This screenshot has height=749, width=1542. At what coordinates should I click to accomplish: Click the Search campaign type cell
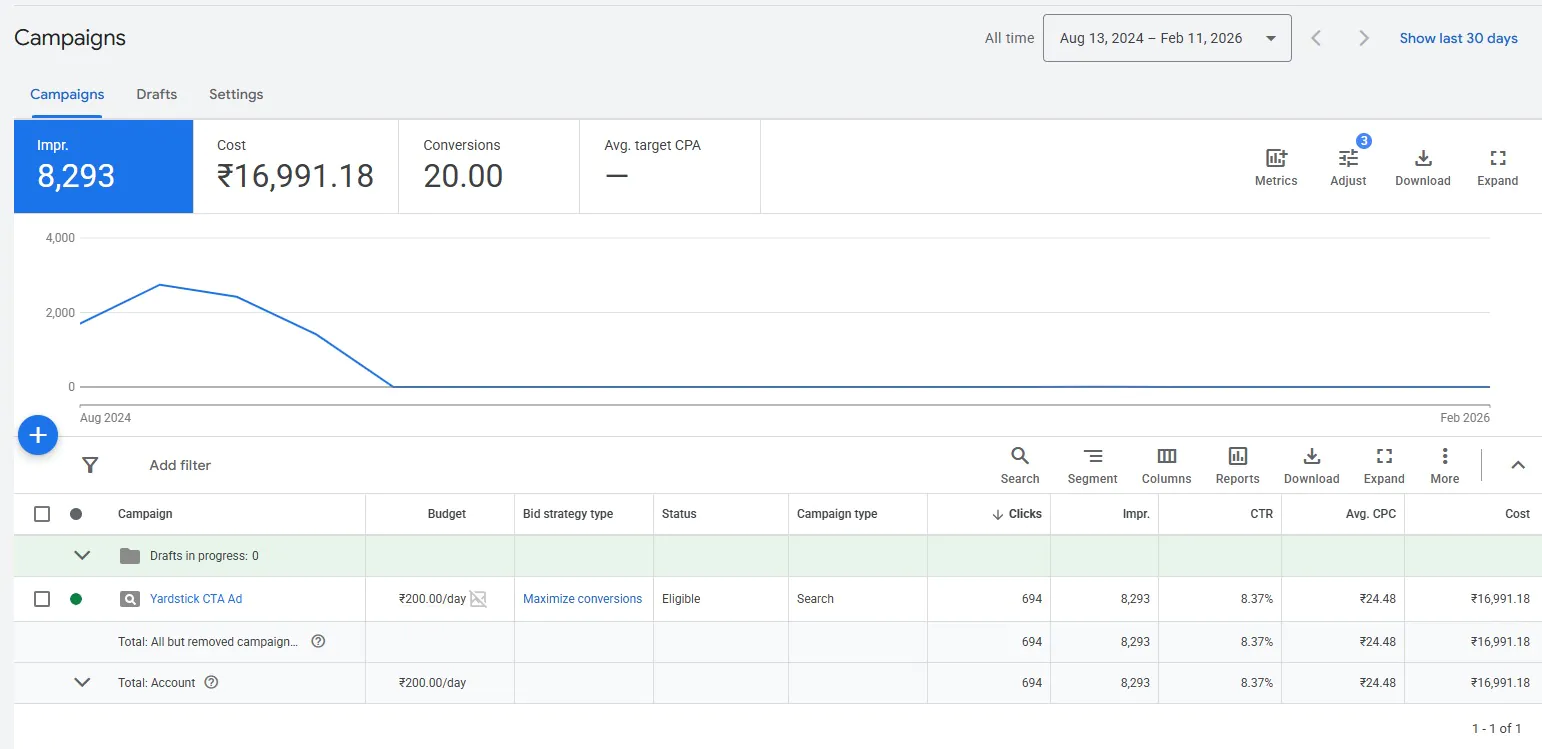tap(815, 599)
